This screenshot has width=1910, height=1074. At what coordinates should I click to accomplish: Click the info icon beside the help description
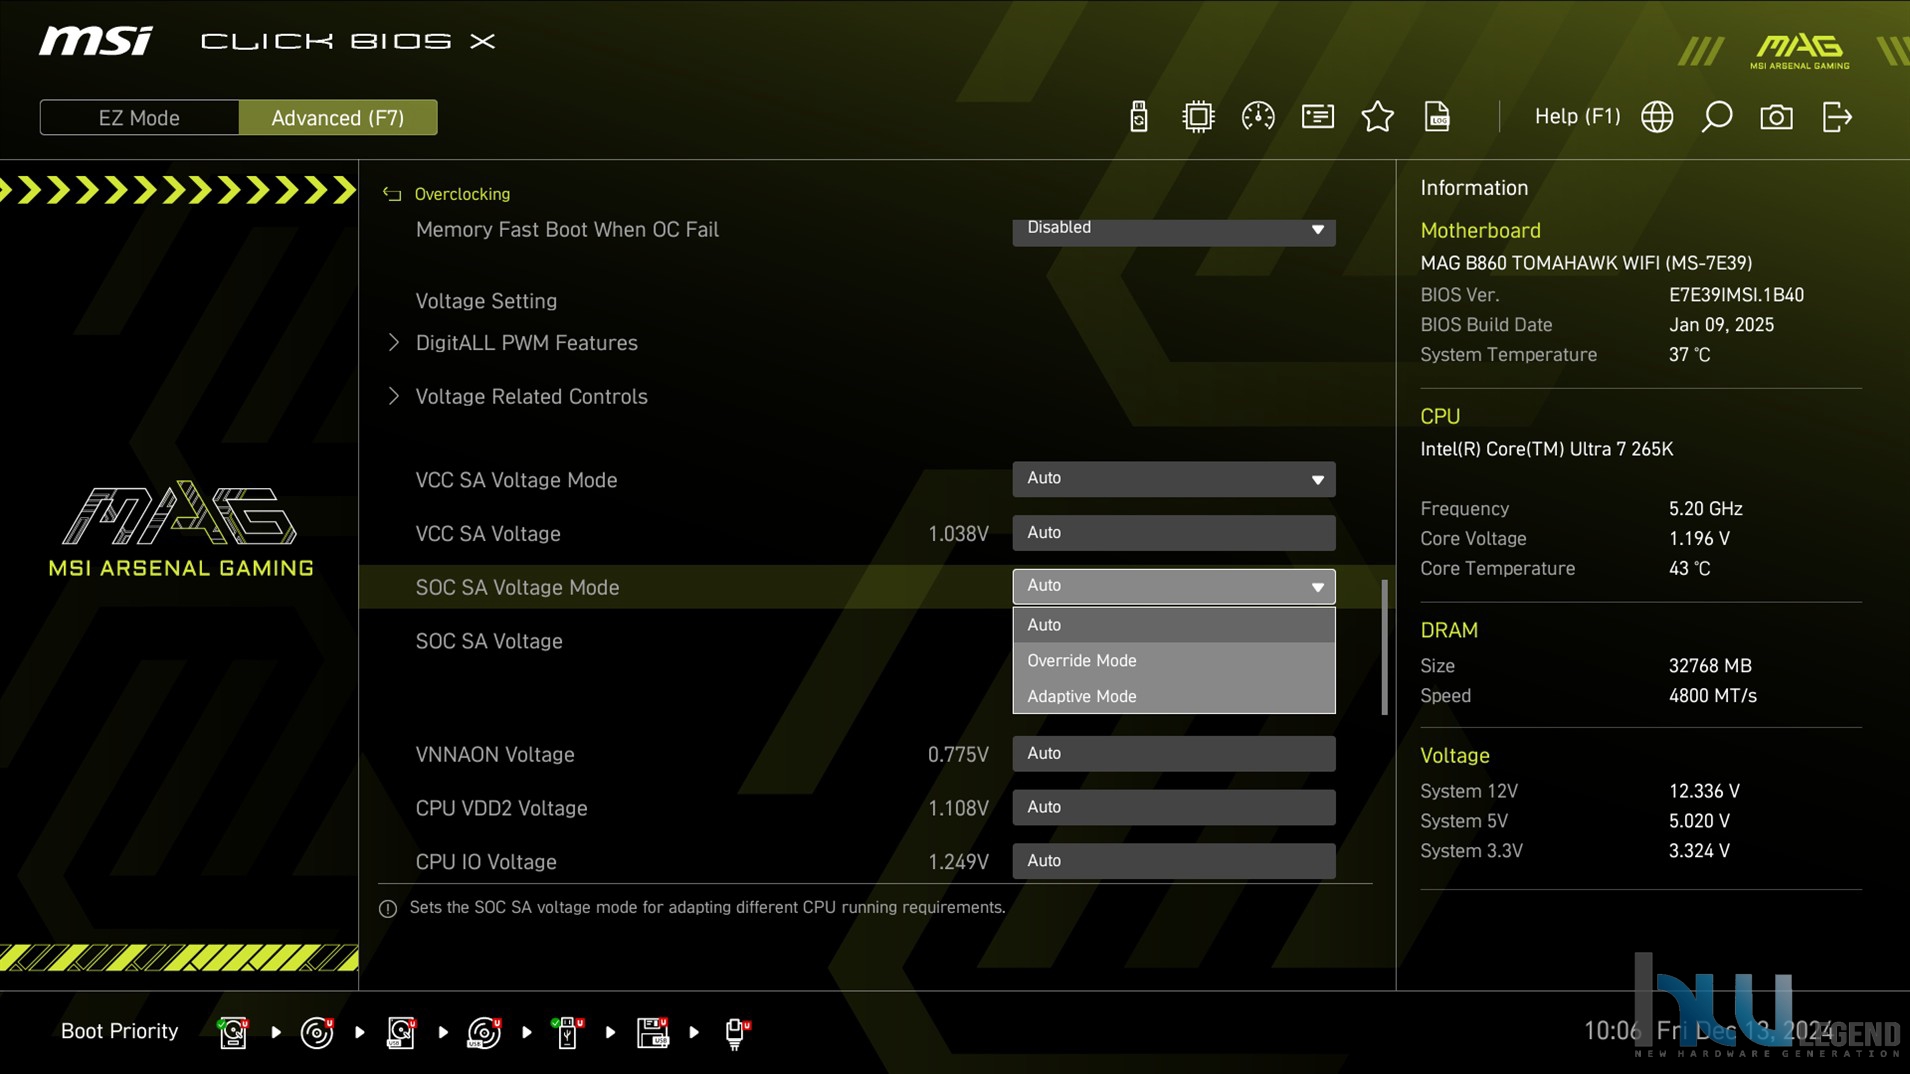(388, 908)
